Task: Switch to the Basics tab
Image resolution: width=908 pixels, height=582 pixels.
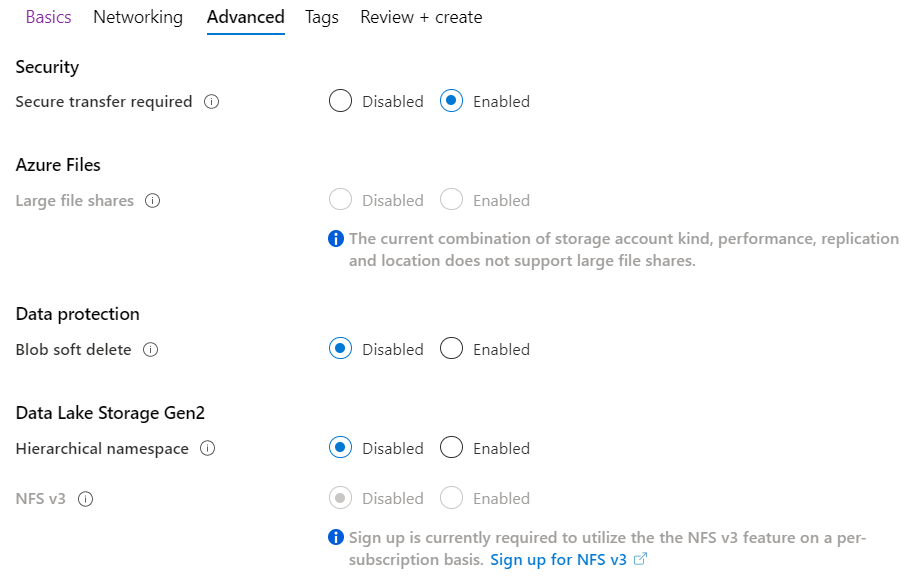Action: tap(49, 17)
